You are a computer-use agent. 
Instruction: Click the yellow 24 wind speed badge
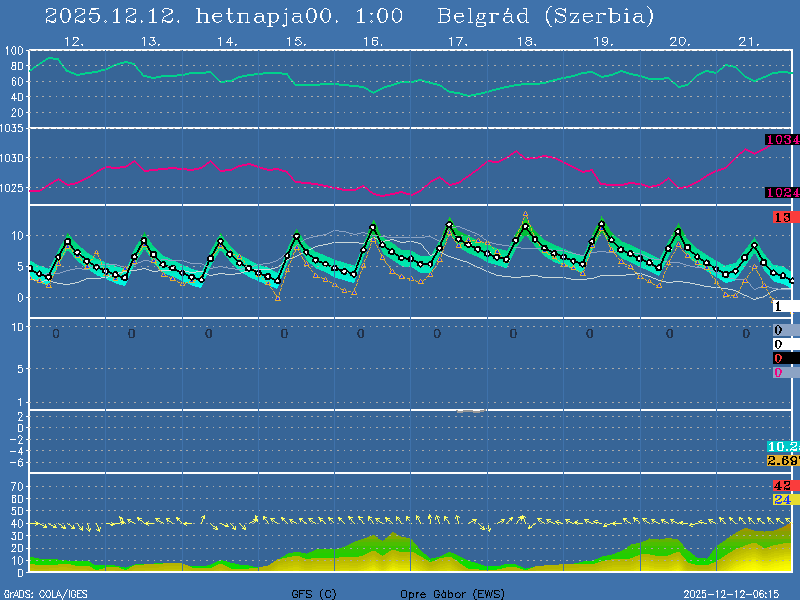[x=782, y=499]
